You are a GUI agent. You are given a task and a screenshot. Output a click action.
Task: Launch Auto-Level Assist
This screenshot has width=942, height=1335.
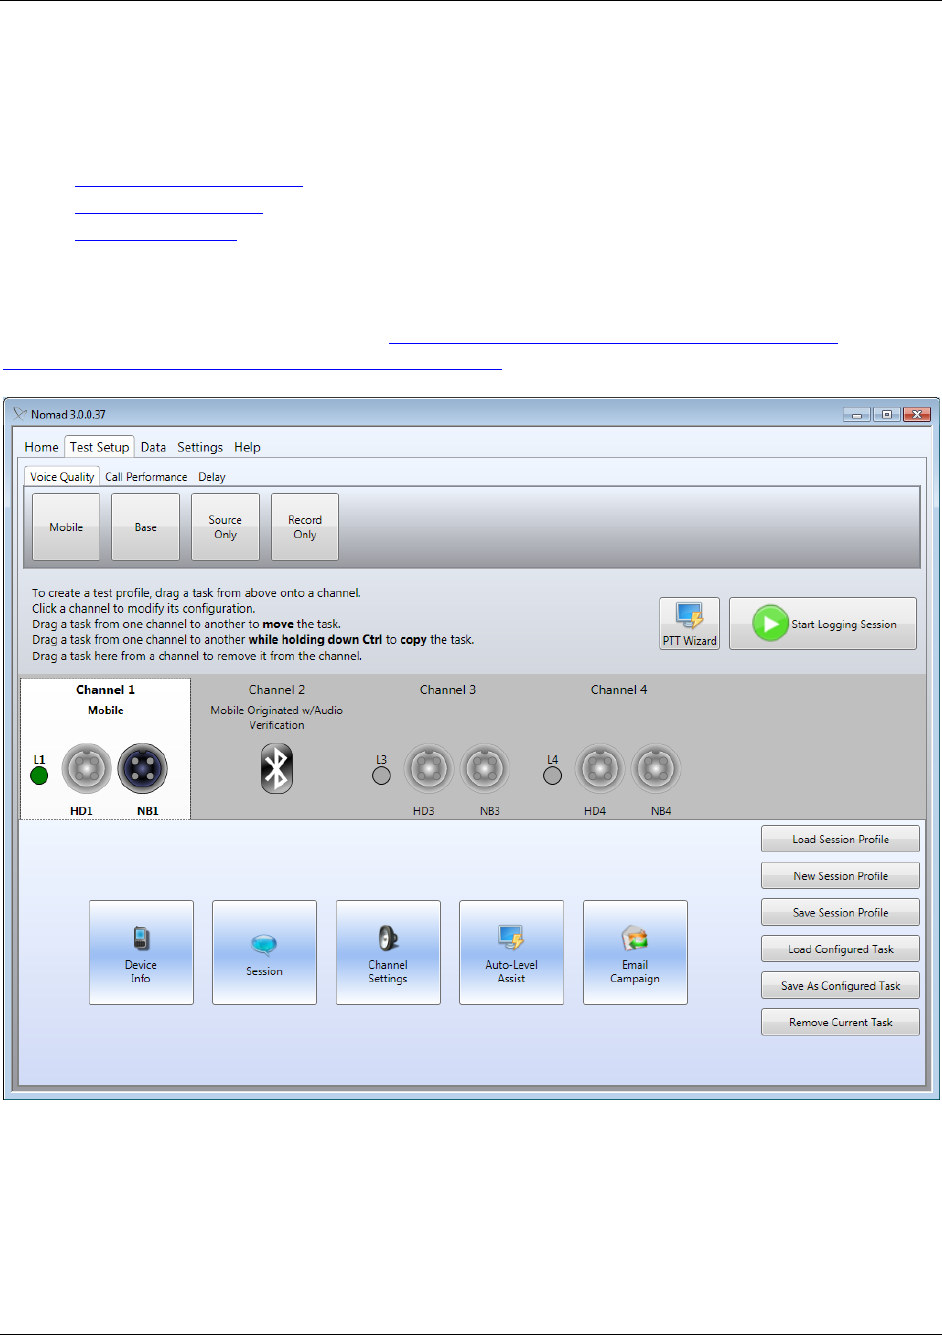point(511,952)
